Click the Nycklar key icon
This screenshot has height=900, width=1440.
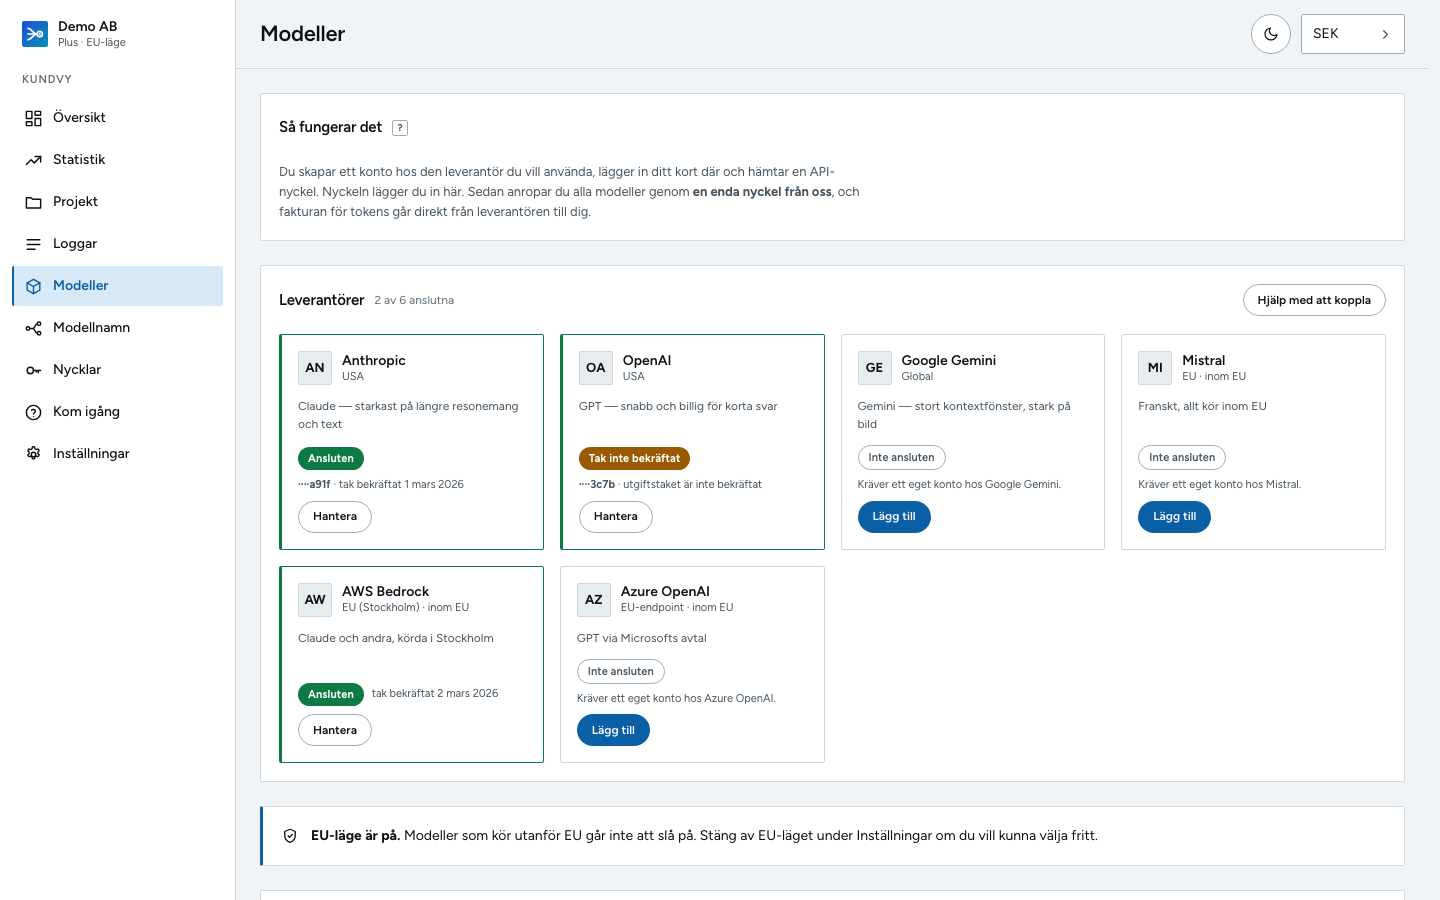[34, 370]
